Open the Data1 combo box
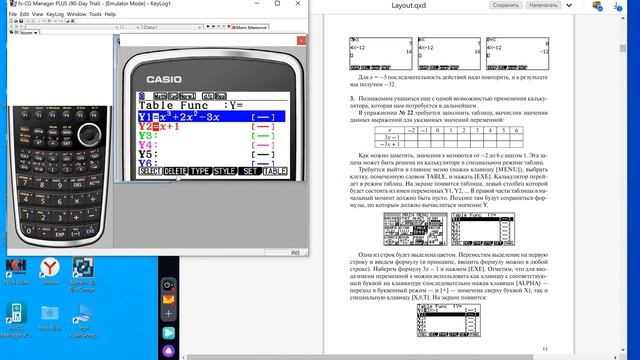 [173, 27]
